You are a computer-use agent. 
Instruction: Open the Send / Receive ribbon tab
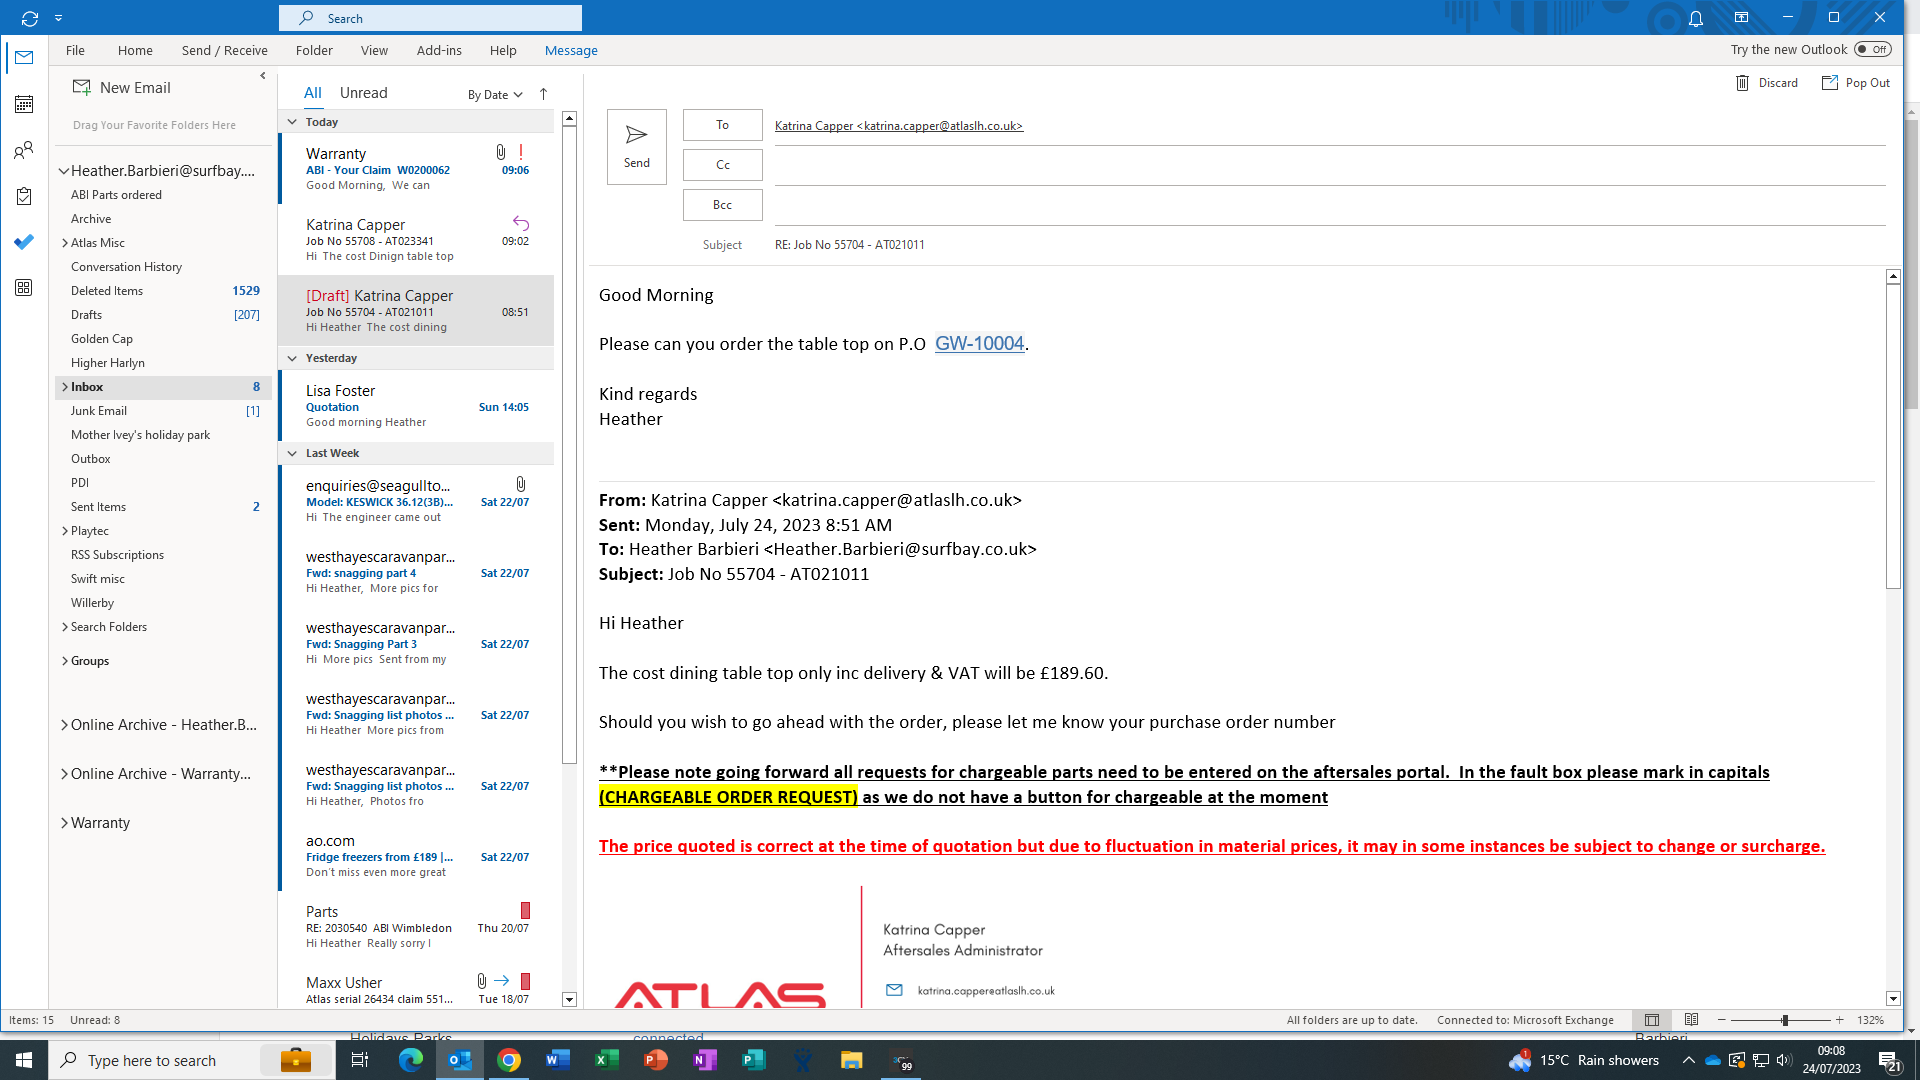pyautogui.click(x=224, y=50)
